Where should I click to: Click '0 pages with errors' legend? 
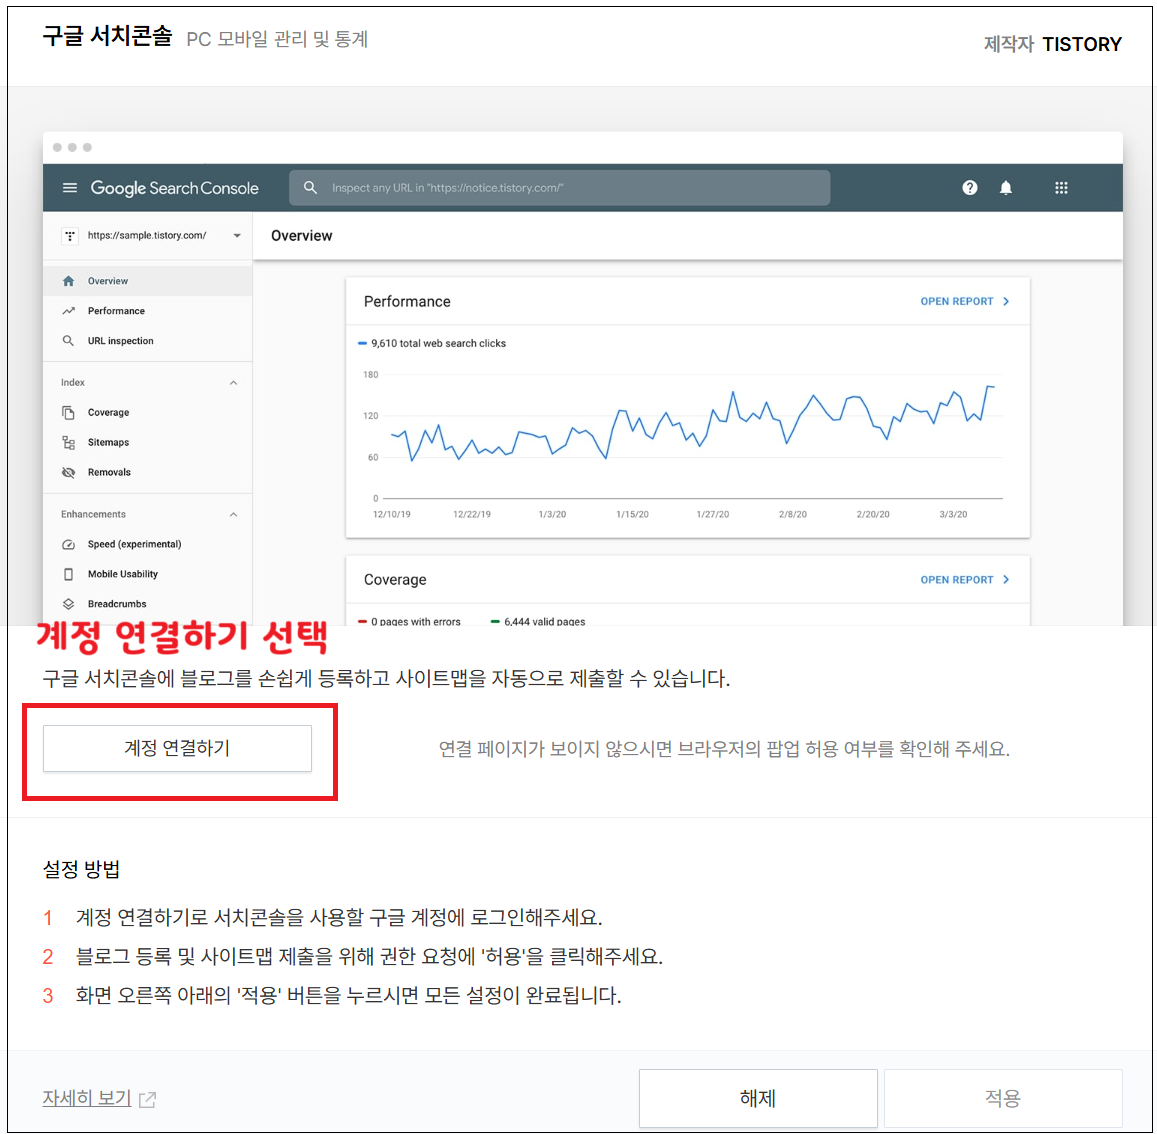410,621
